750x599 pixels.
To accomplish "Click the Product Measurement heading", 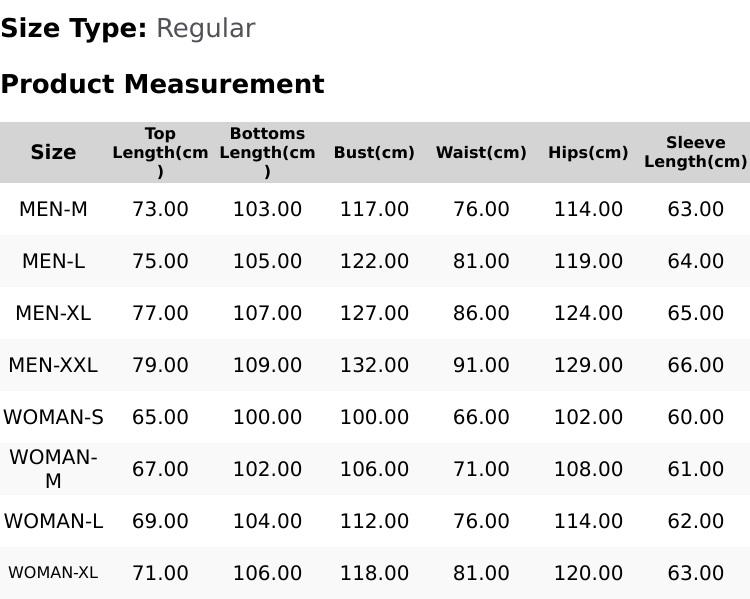I will point(163,84).
